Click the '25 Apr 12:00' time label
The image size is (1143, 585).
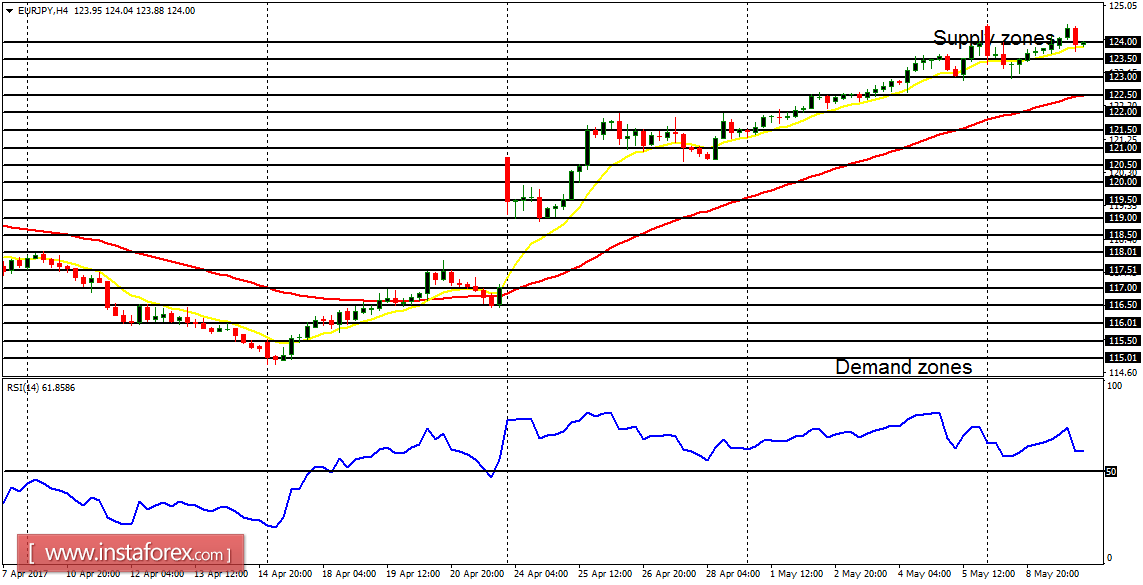coord(606,575)
